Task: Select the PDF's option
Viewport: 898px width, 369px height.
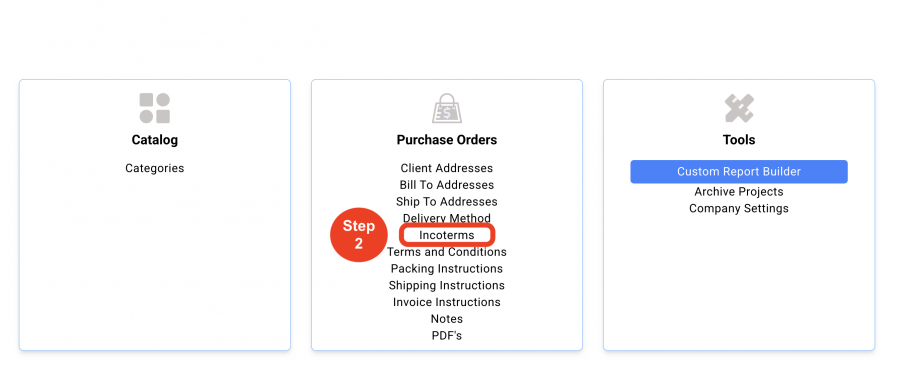Action: coord(447,335)
